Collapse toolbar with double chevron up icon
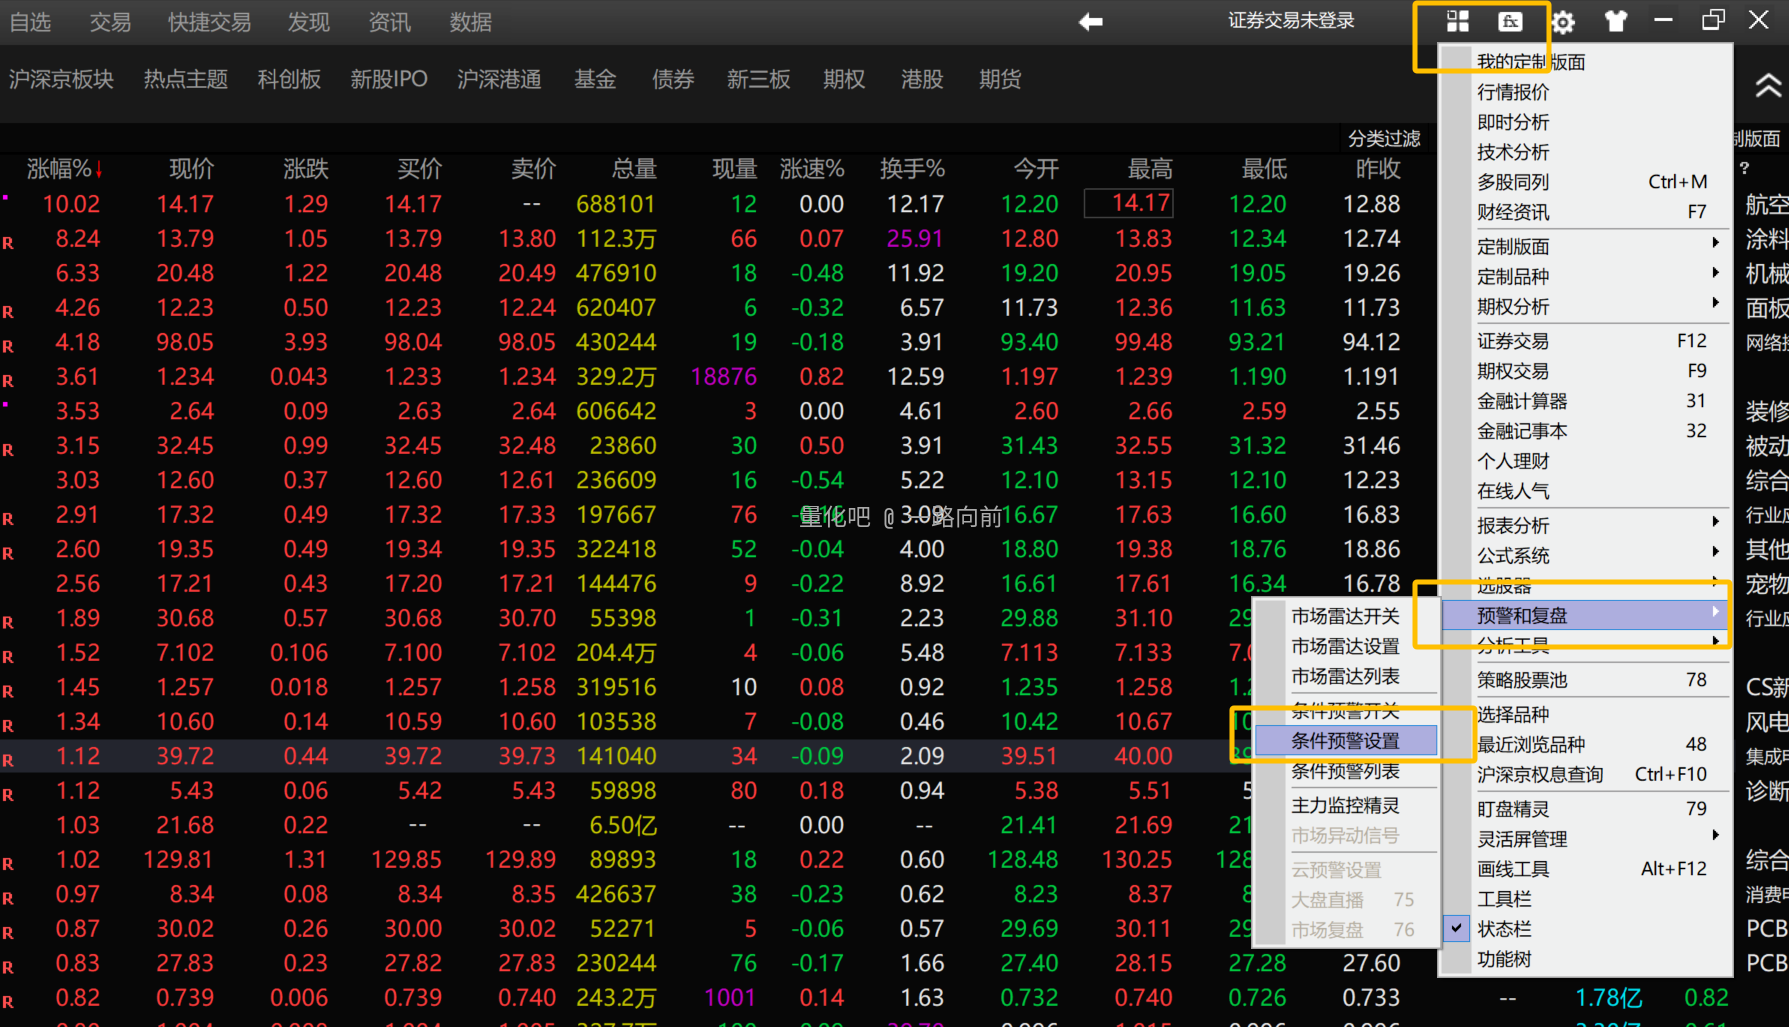The height and width of the screenshot is (1027, 1789). [1768, 87]
